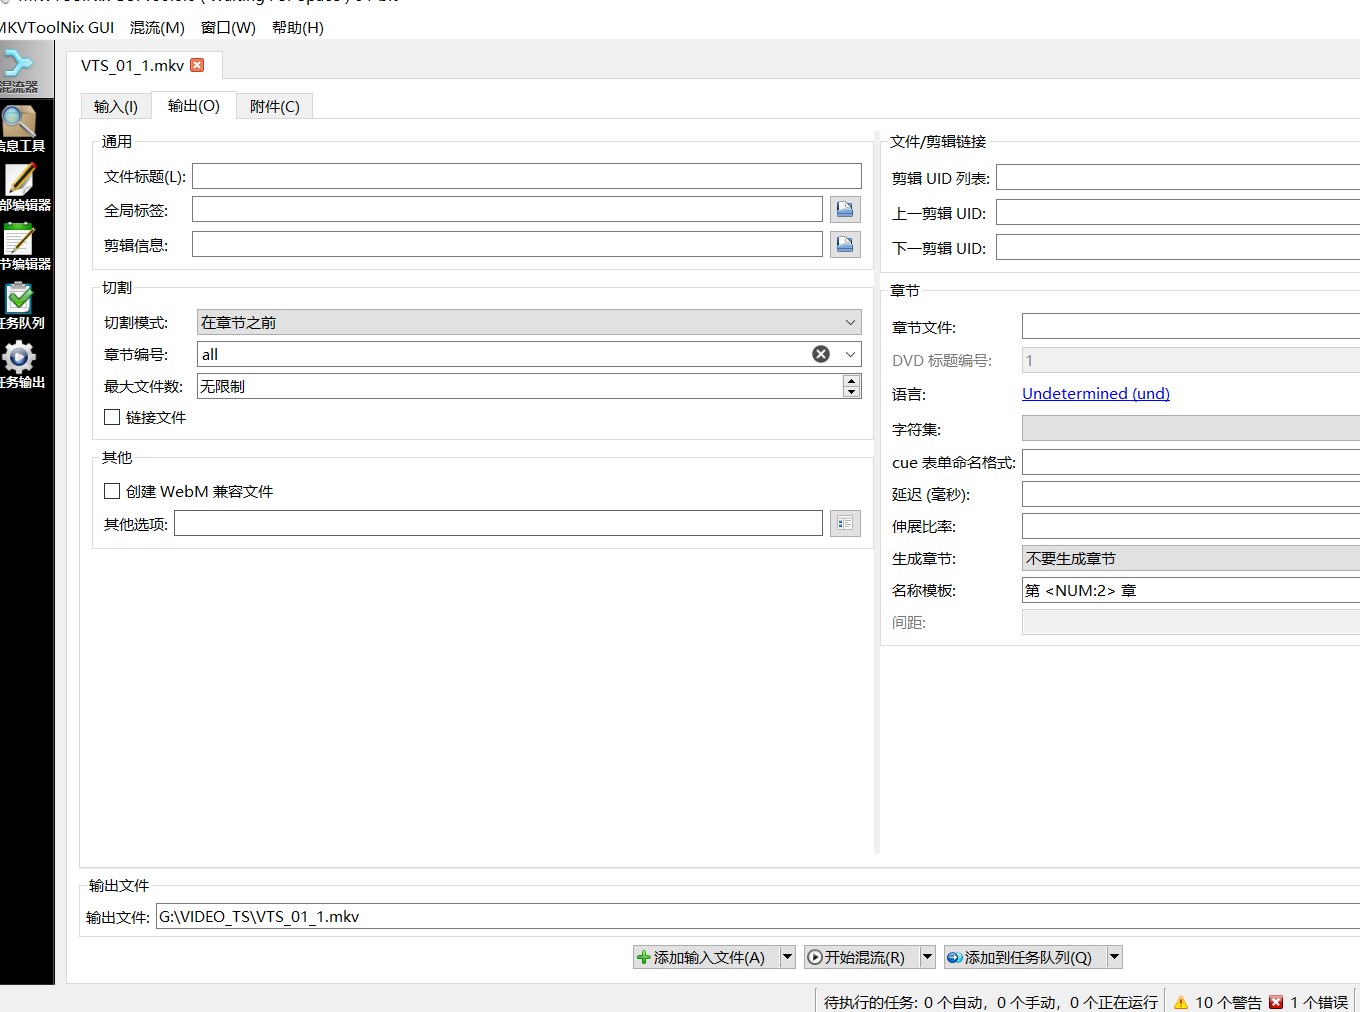Open the Info tool magnifier icon
This screenshot has height=1012, width=1360.
[19, 122]
